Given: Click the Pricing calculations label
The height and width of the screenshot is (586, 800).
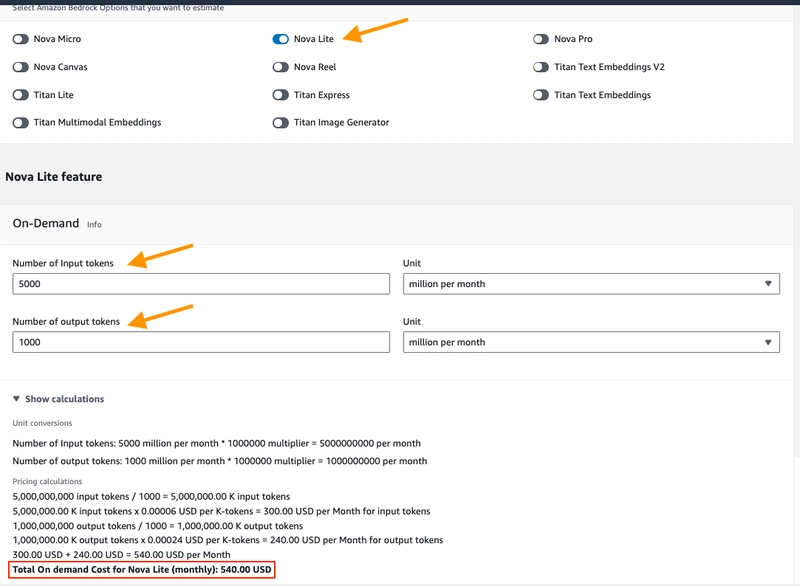Looking at the screenshot, I should coord(47,481).
